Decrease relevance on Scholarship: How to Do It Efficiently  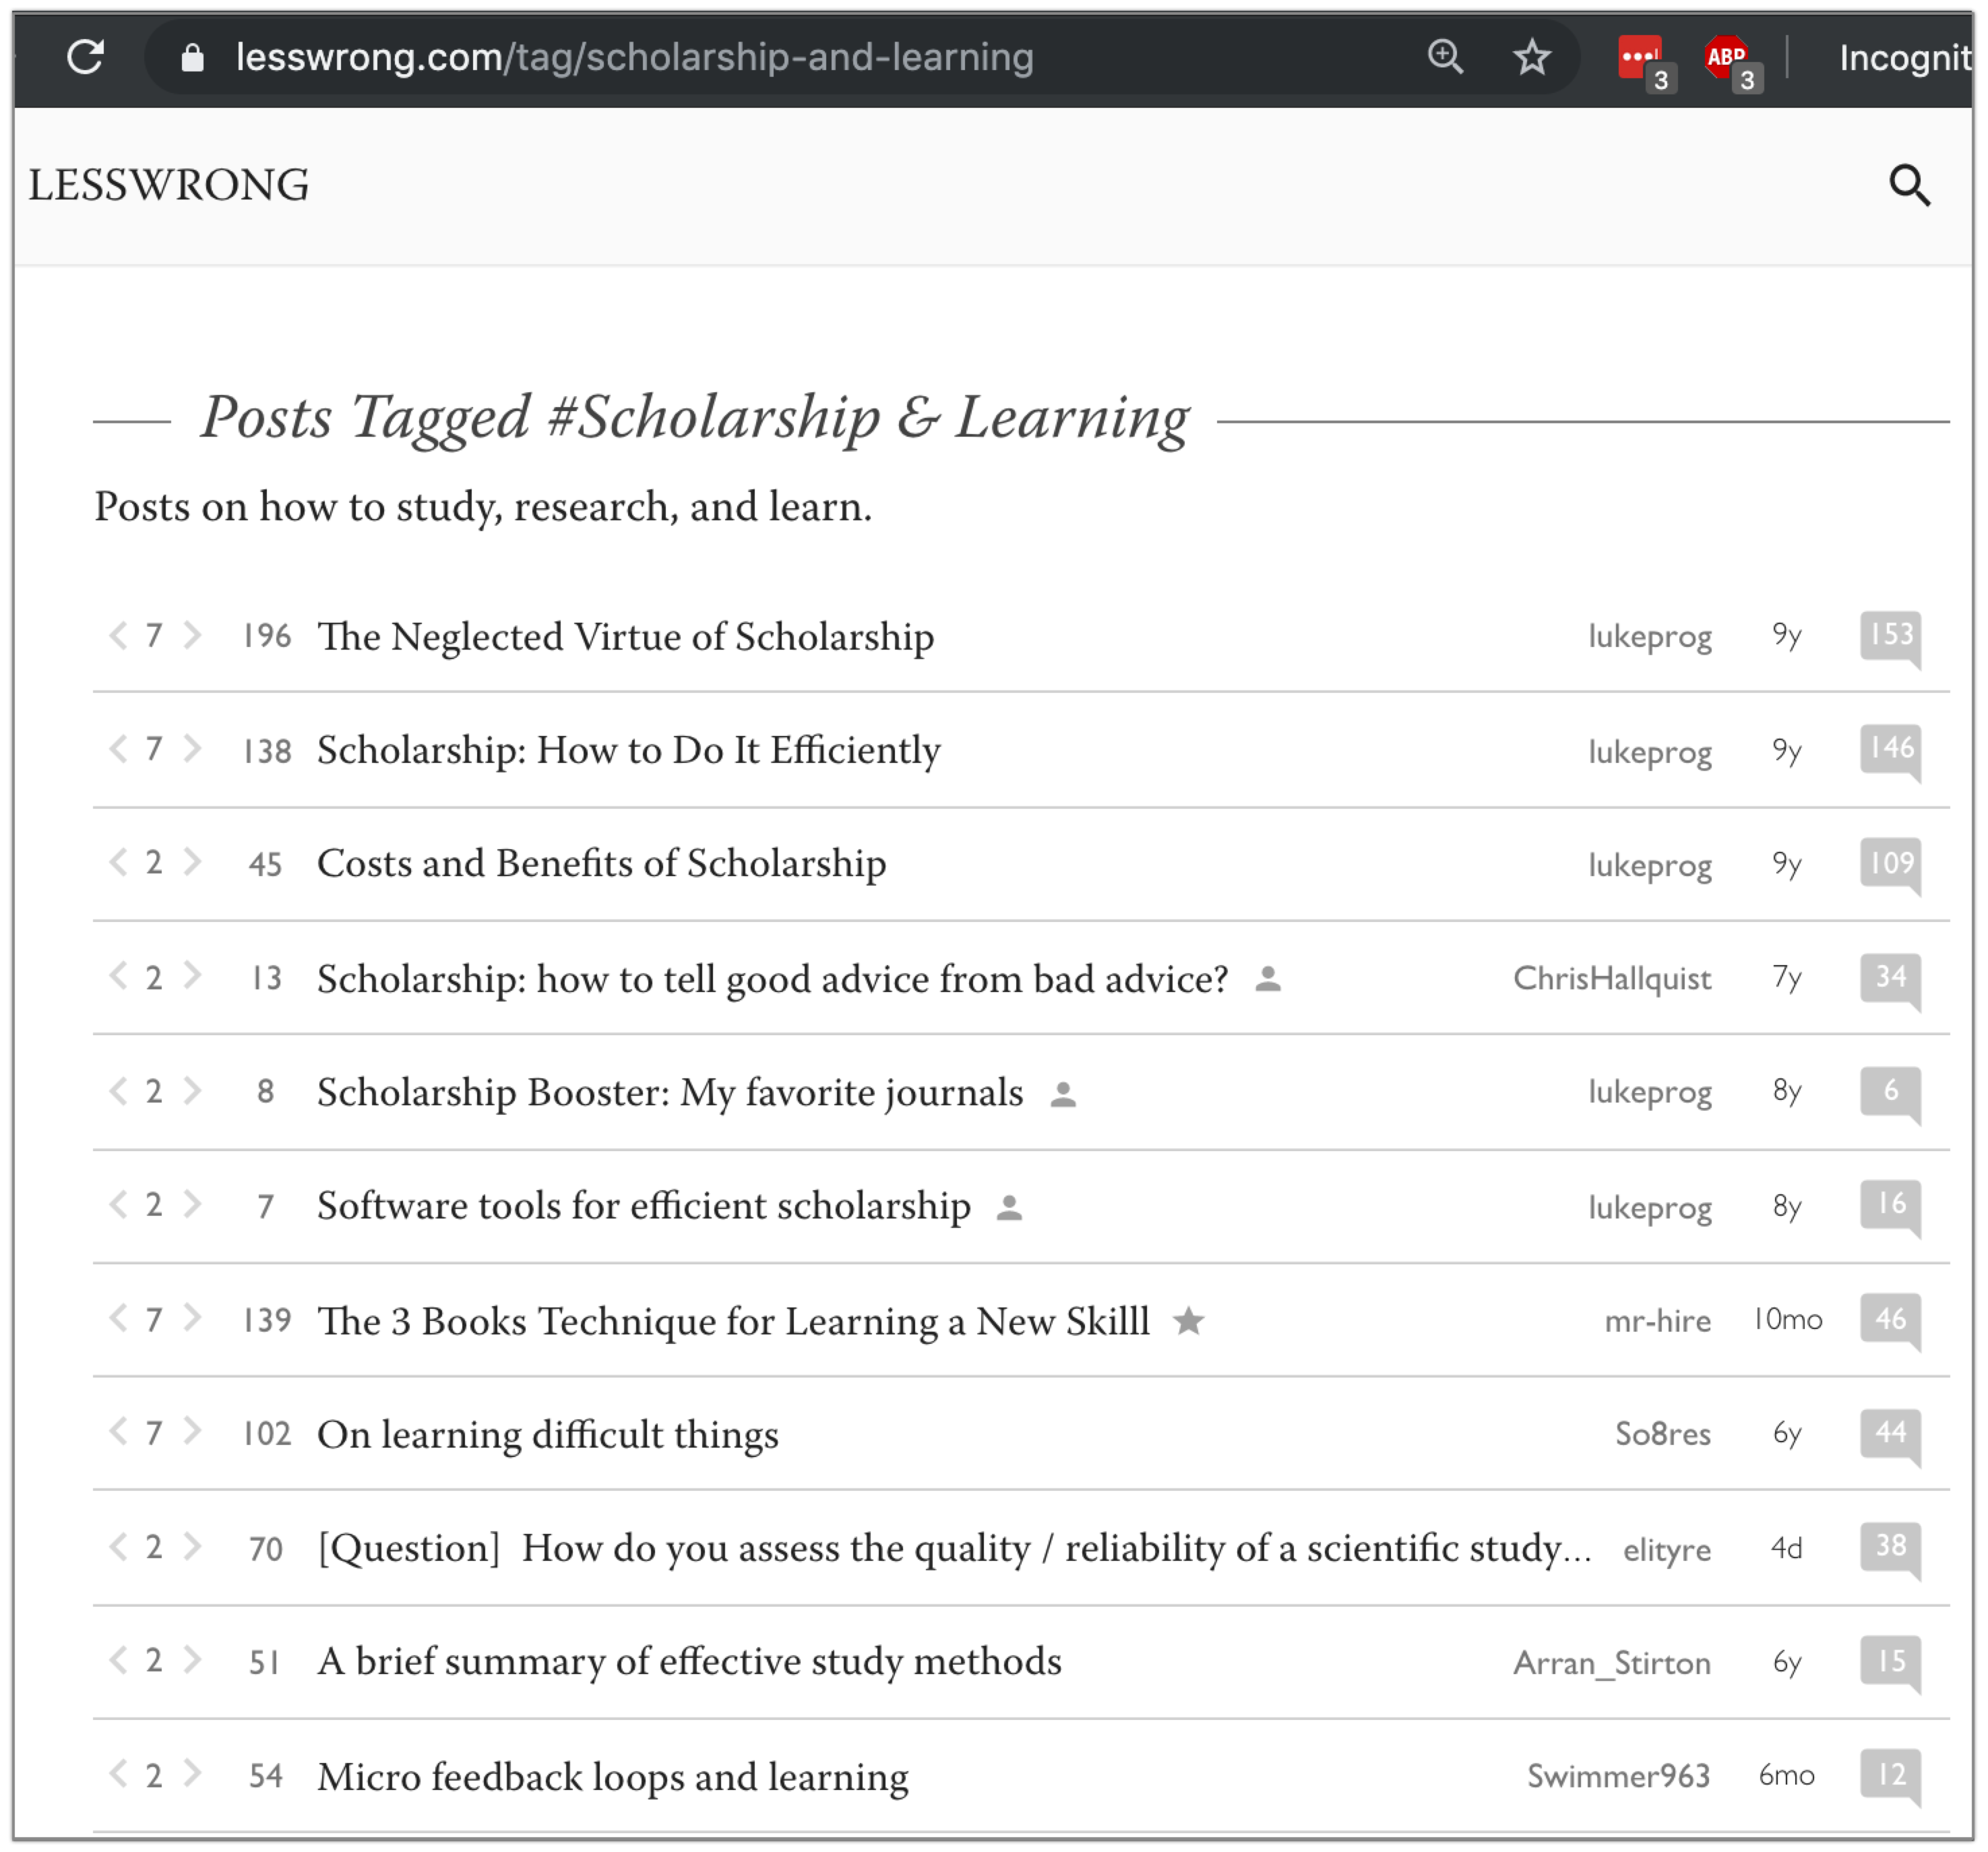[x=118, y=749]
